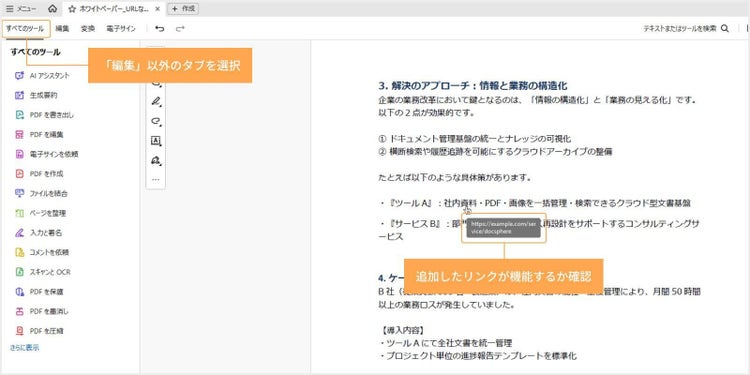The width and height of the screenshot is (750, 375).
Task: Select the highlighter pen quick tool
Action: [156, 101]
